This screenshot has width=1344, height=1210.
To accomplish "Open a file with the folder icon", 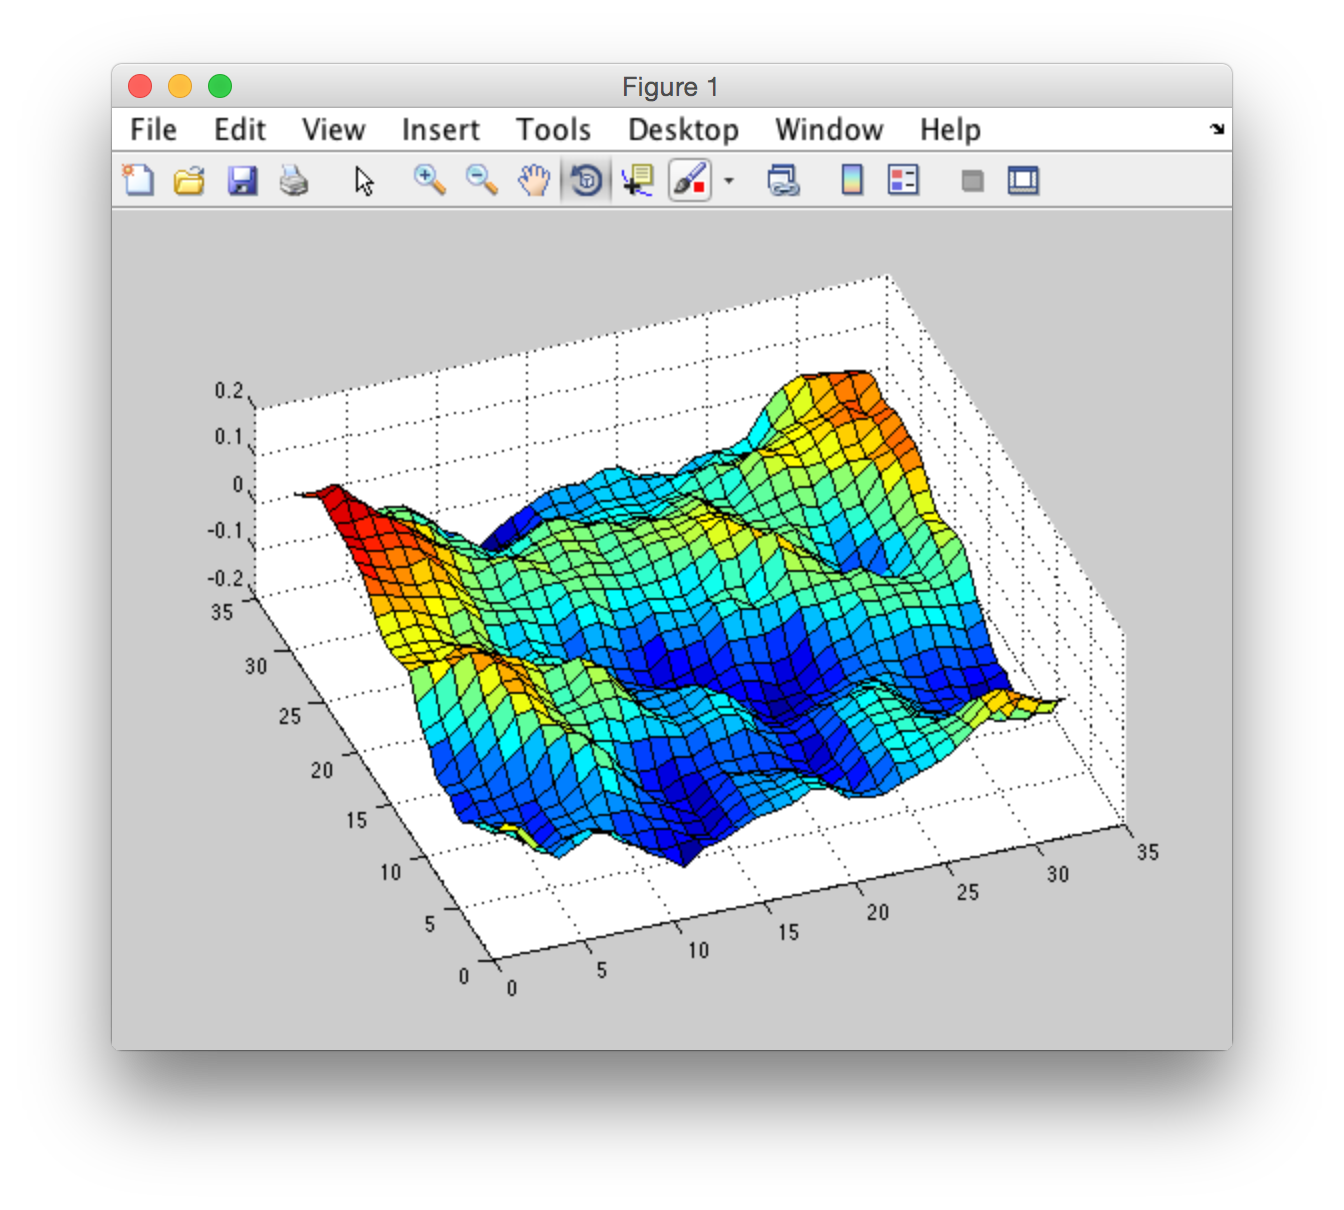I will click(189, 181).
